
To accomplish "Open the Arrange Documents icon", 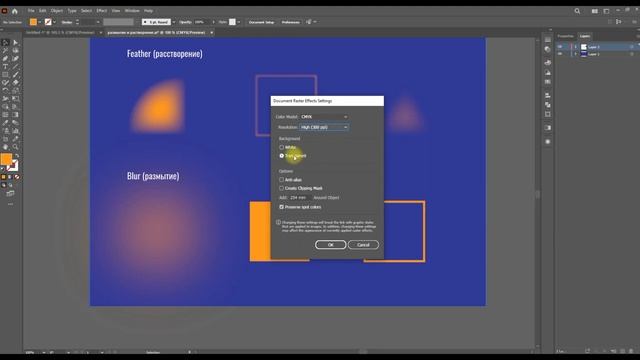I will (x=595, y=11).
